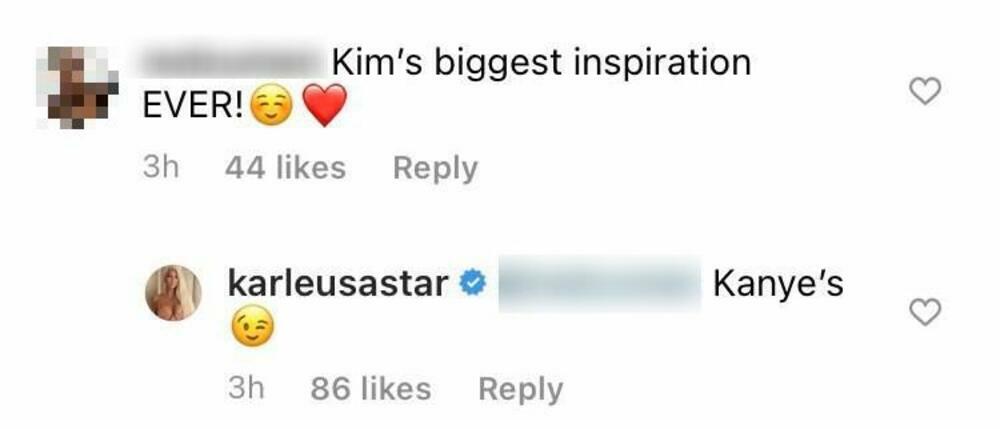Open the blurred username of first commenter
This screenshot has height=429, width=1000.
click(234, 64)
